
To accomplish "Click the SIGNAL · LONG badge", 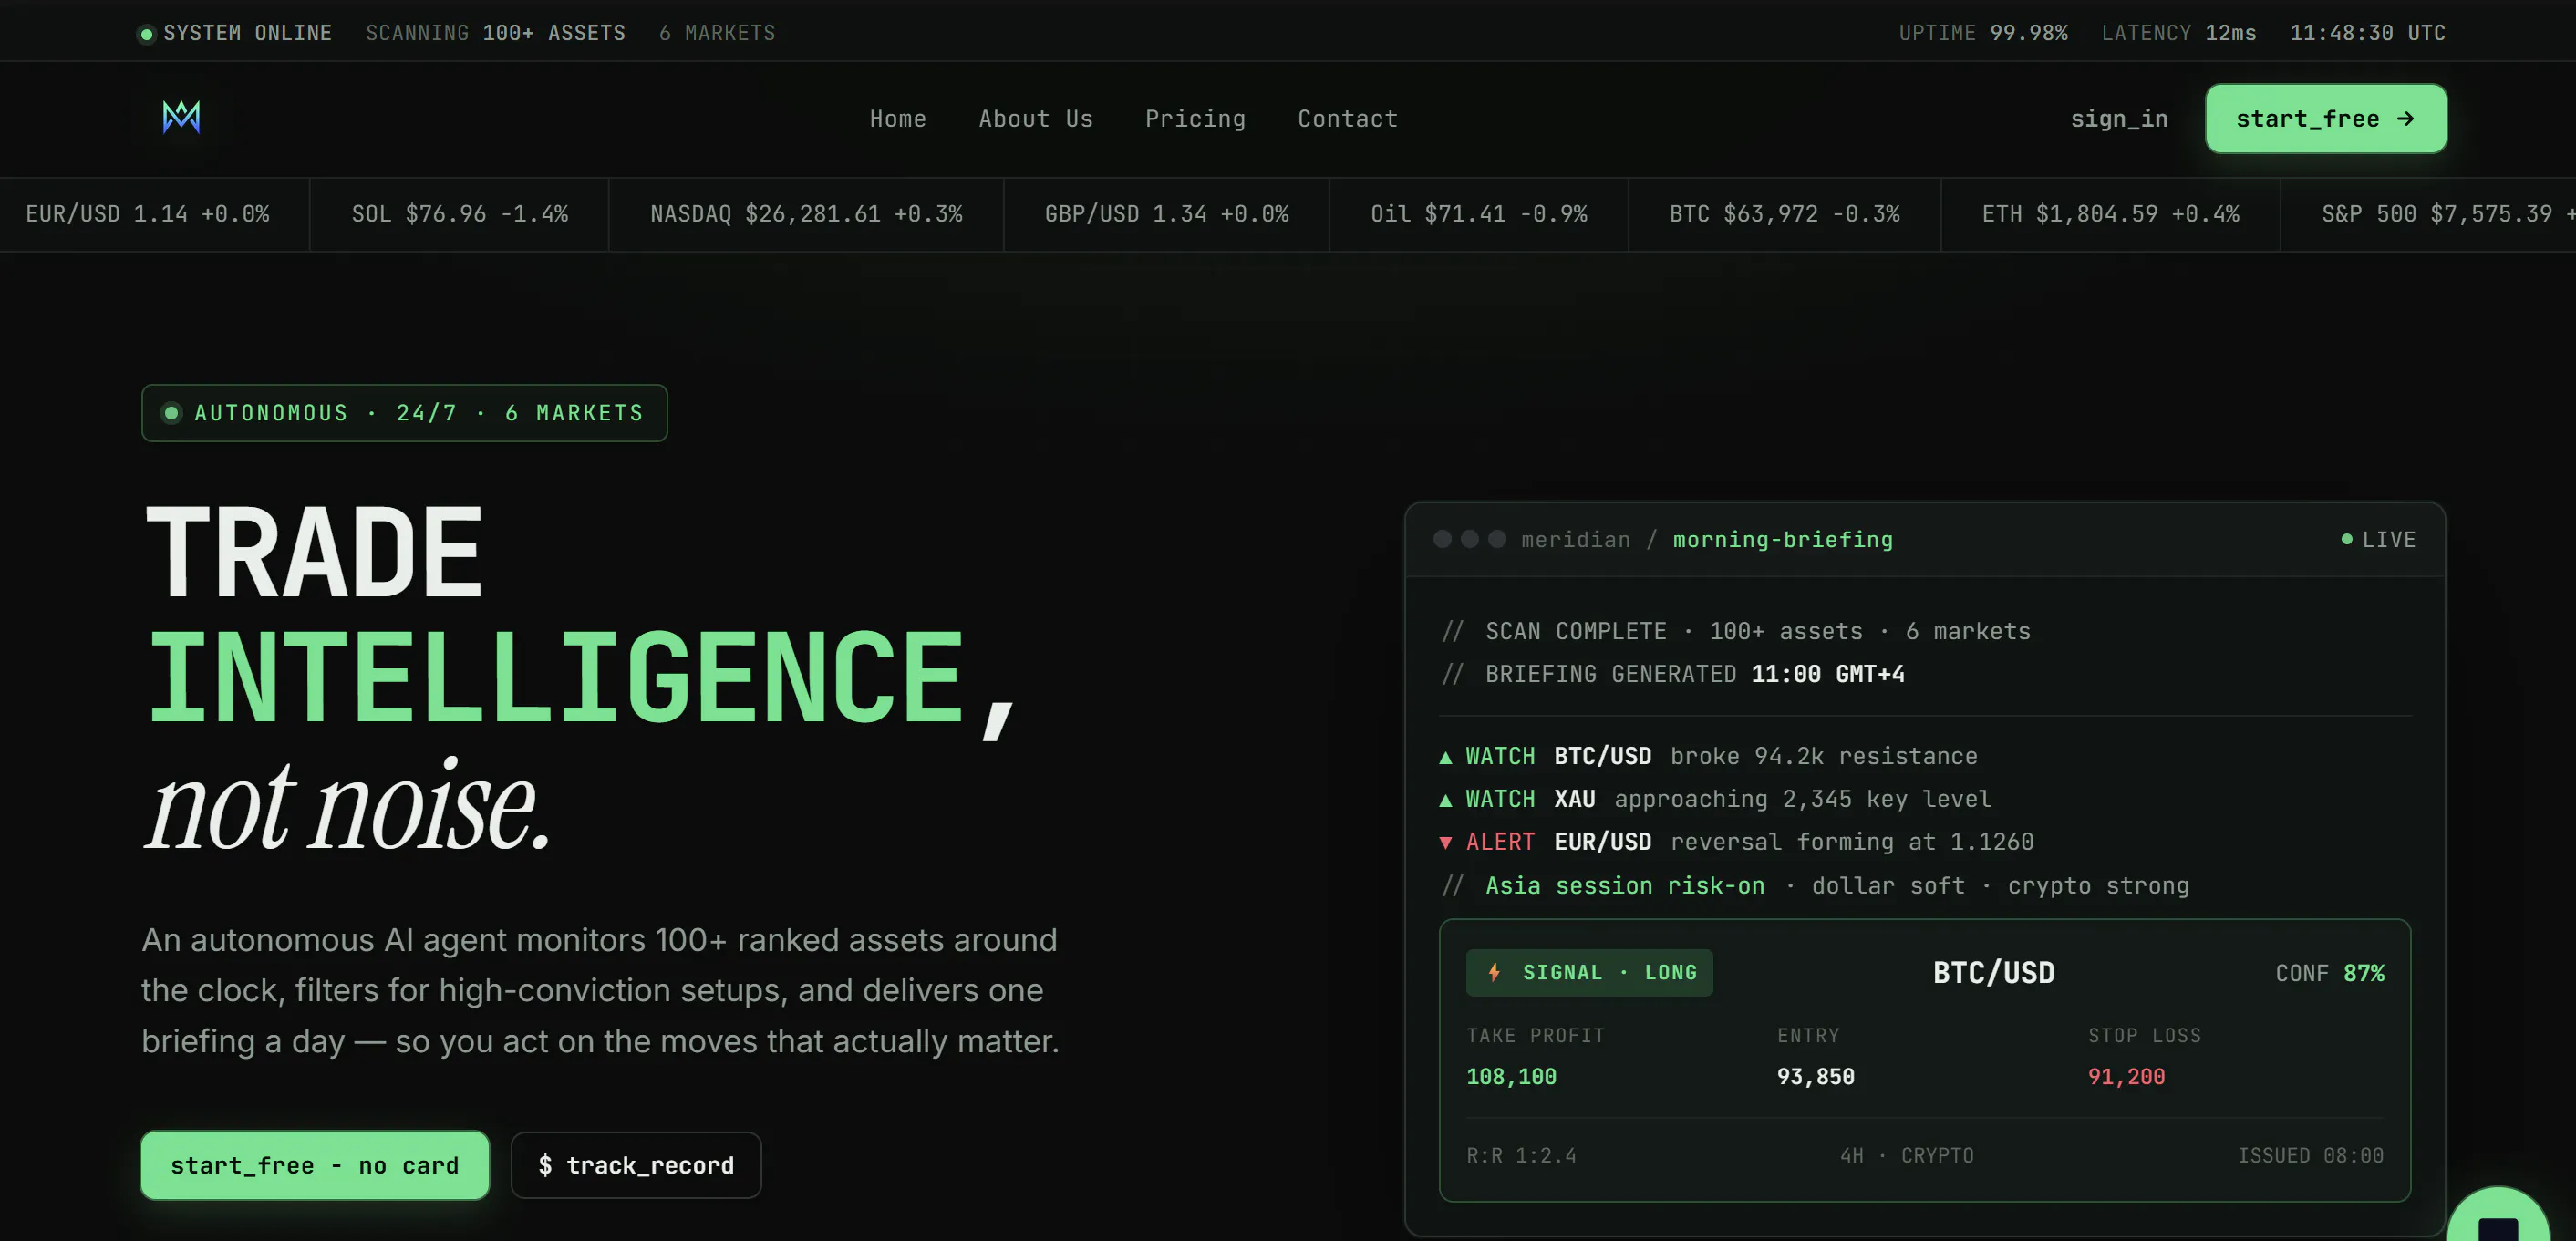I will (1589, 972).
